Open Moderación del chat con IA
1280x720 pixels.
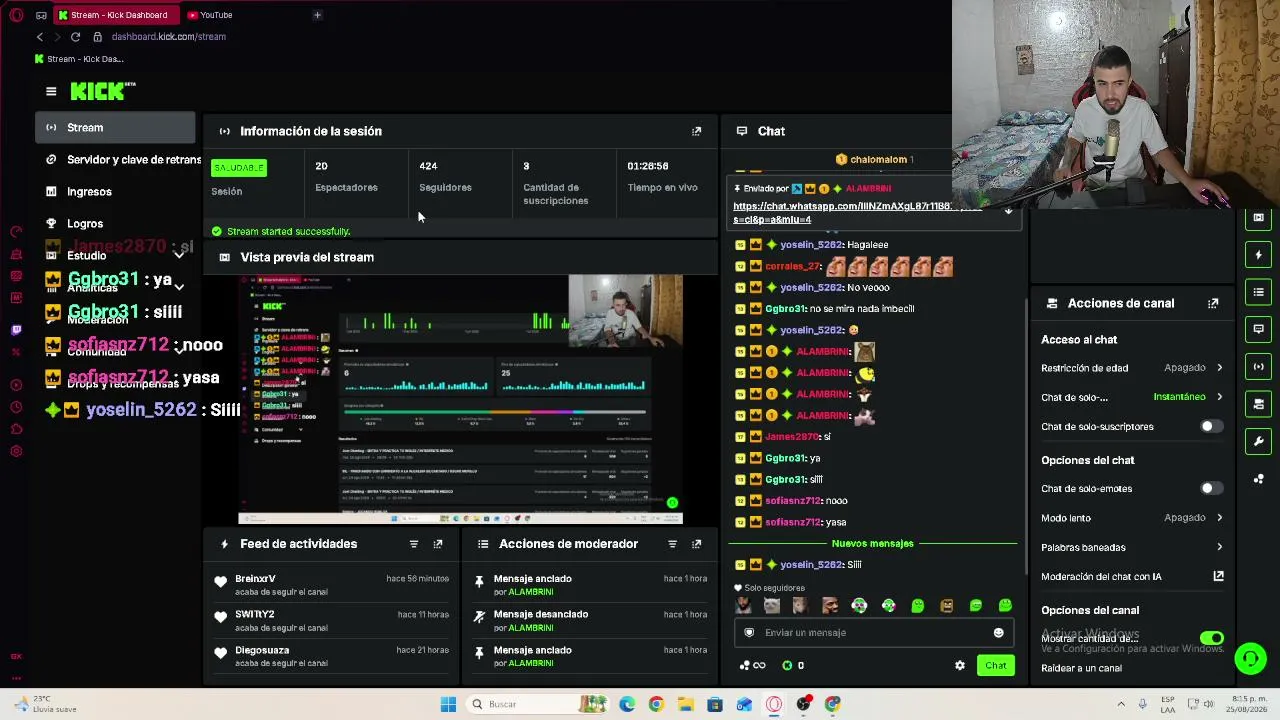coord(1132,577)
